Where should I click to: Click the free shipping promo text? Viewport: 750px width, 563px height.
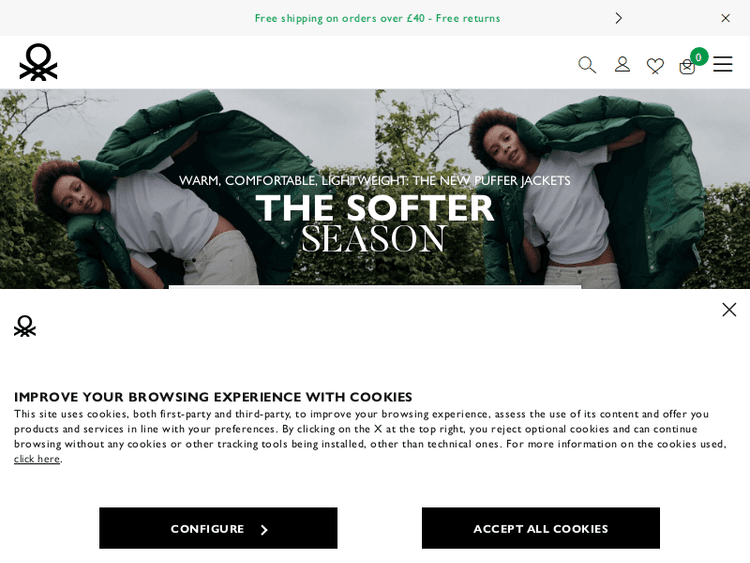[377, 18]
